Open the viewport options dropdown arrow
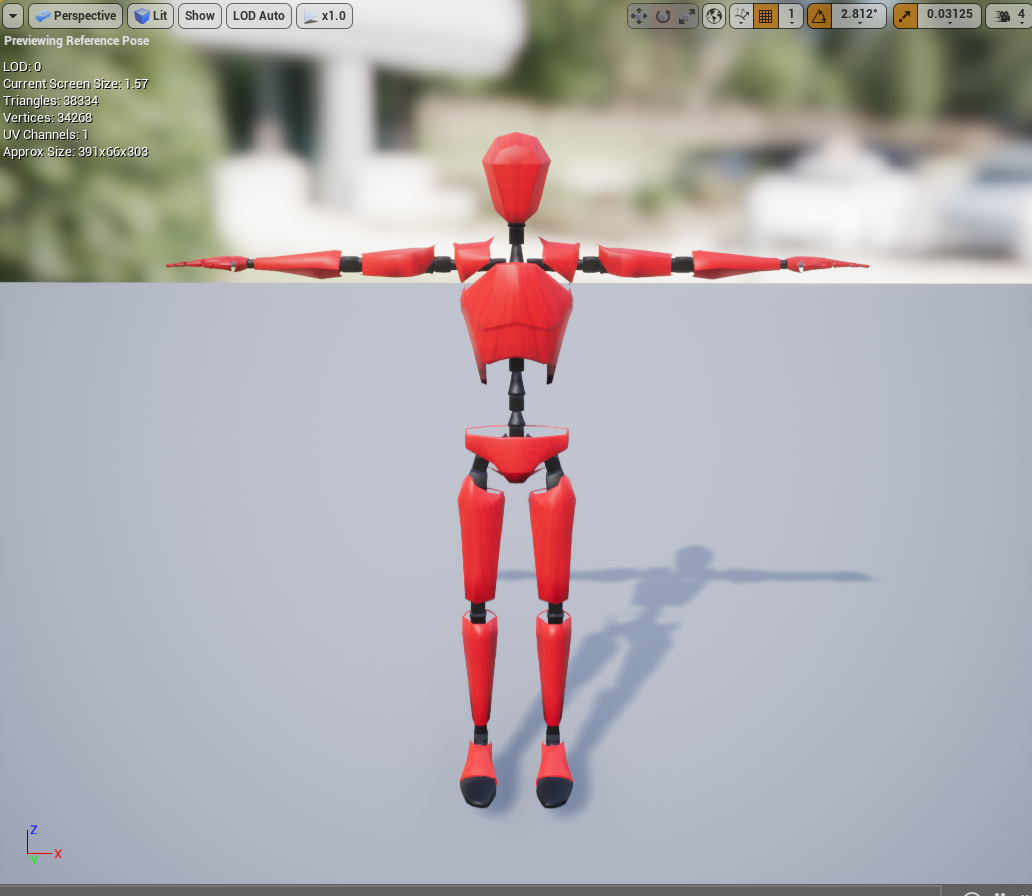Image resolution: width=1032 pixels, height=896 pixels. pyautogui.click(x=13, y=16)
